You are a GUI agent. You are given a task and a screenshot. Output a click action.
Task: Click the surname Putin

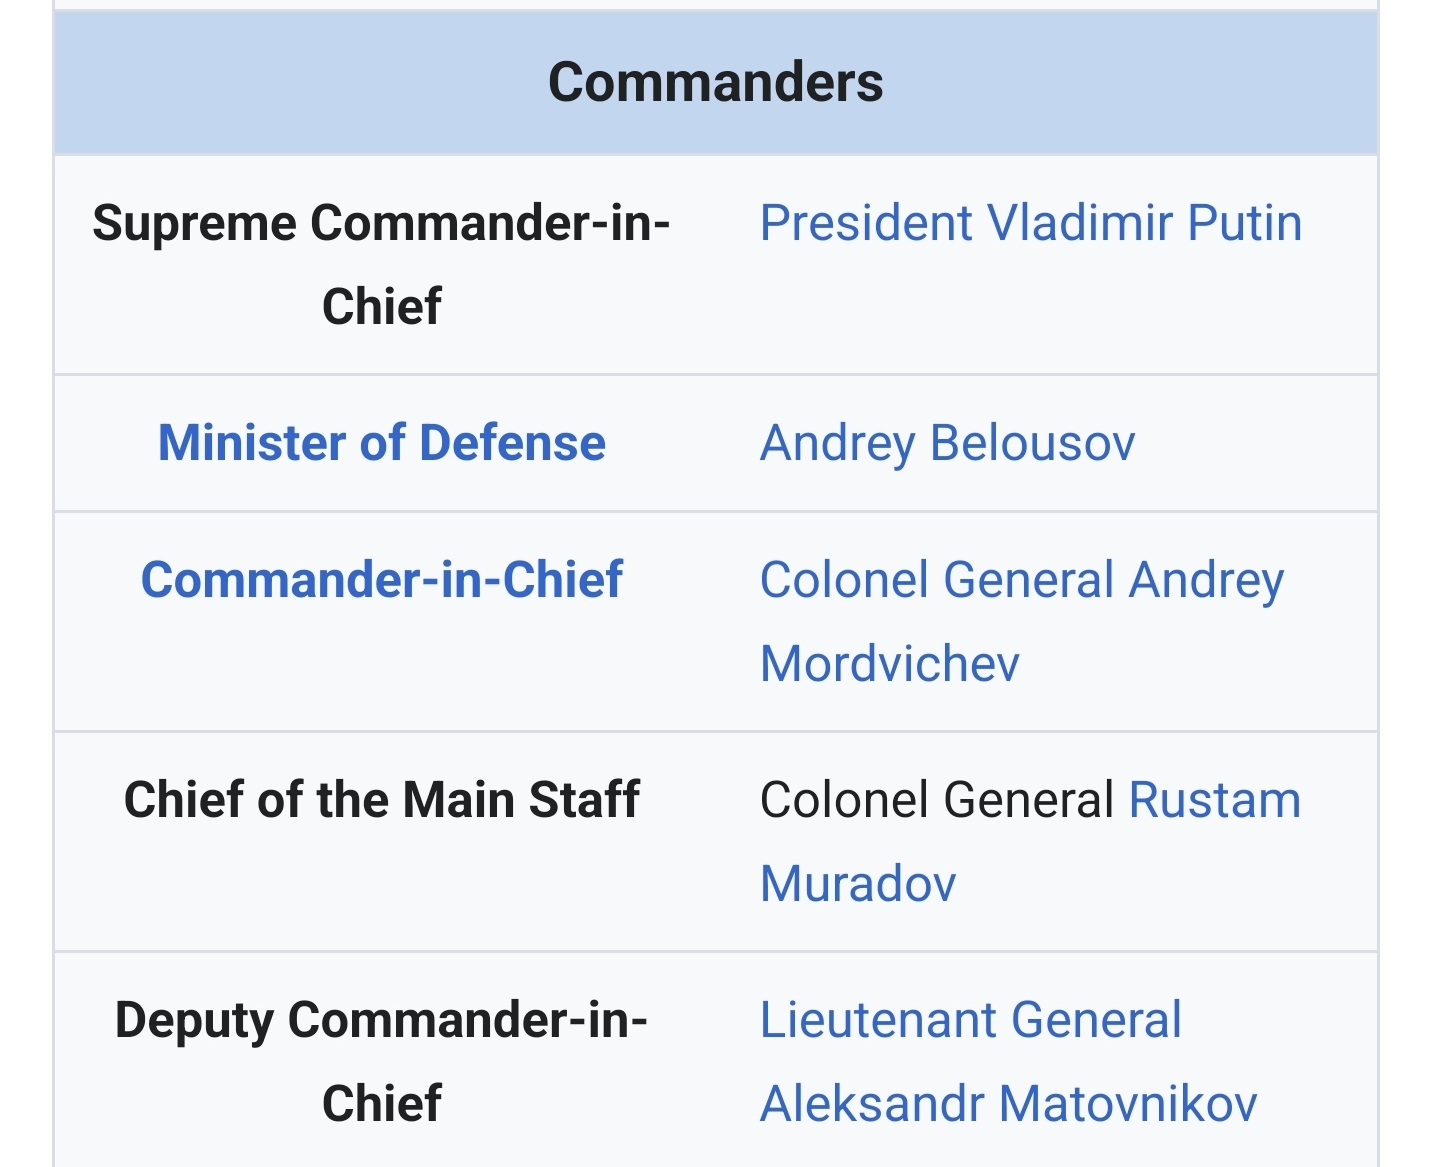point(1244,223)
